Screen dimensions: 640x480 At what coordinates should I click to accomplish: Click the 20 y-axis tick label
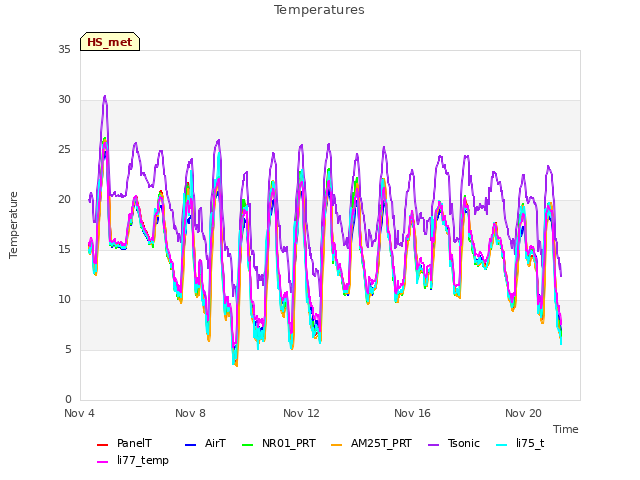pos(64,200)
